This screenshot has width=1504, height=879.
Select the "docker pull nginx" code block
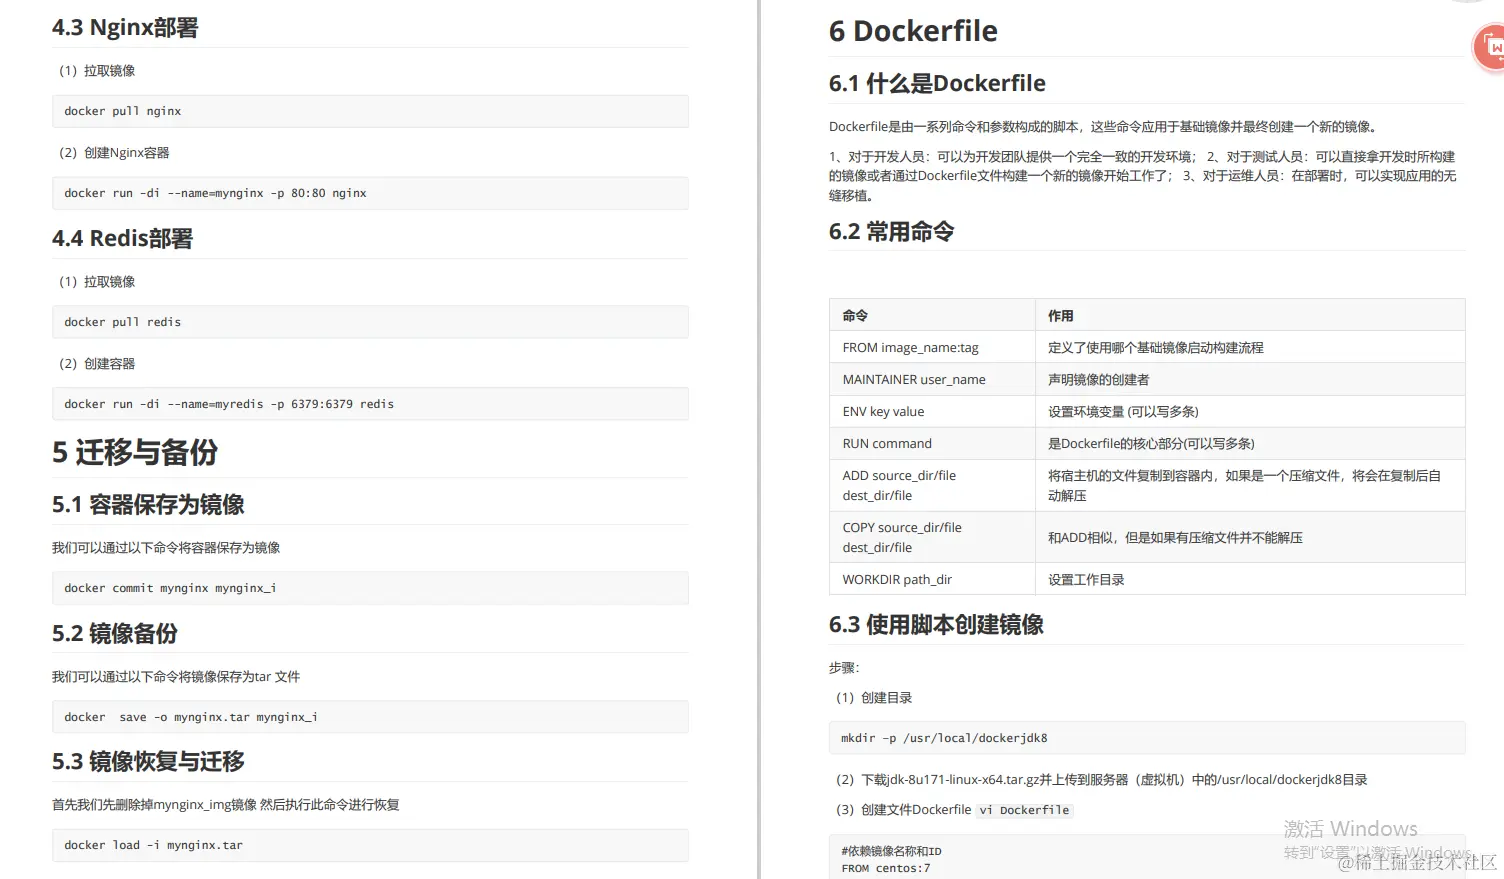370,111
